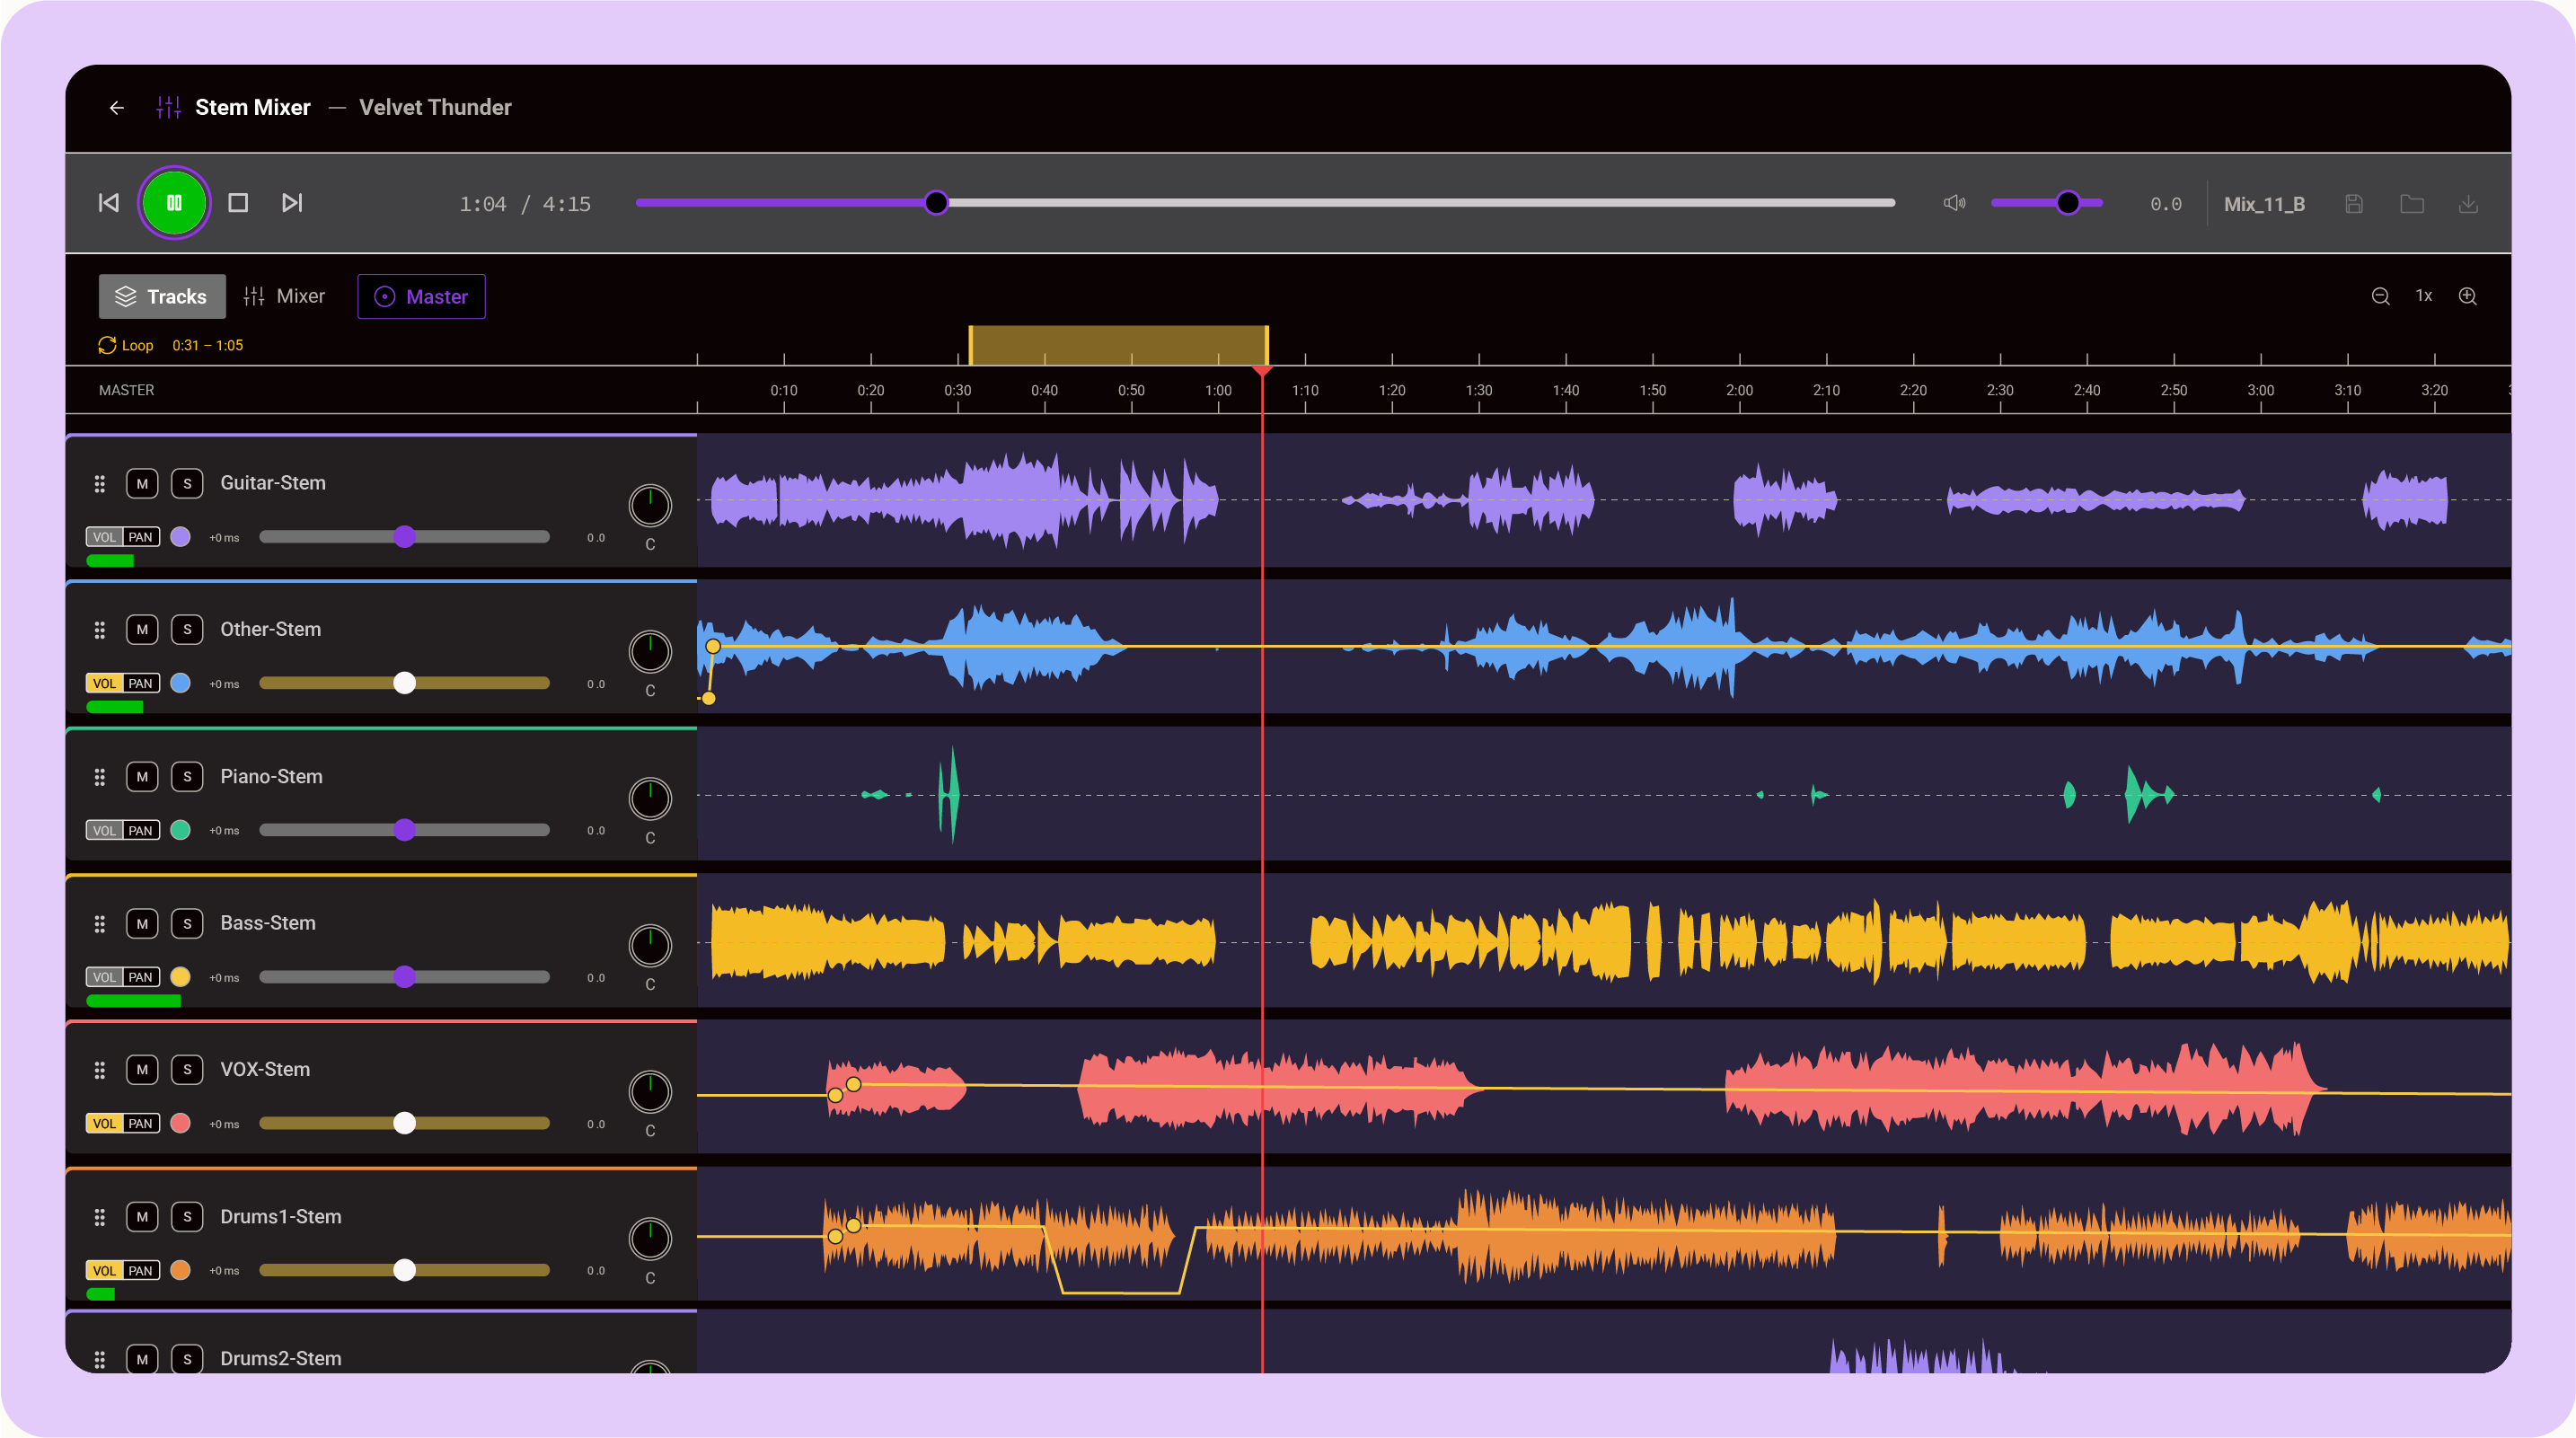Mute the Drums1-Stem track
This screenshot has width=2576, height=1438.
[142, 1216]
